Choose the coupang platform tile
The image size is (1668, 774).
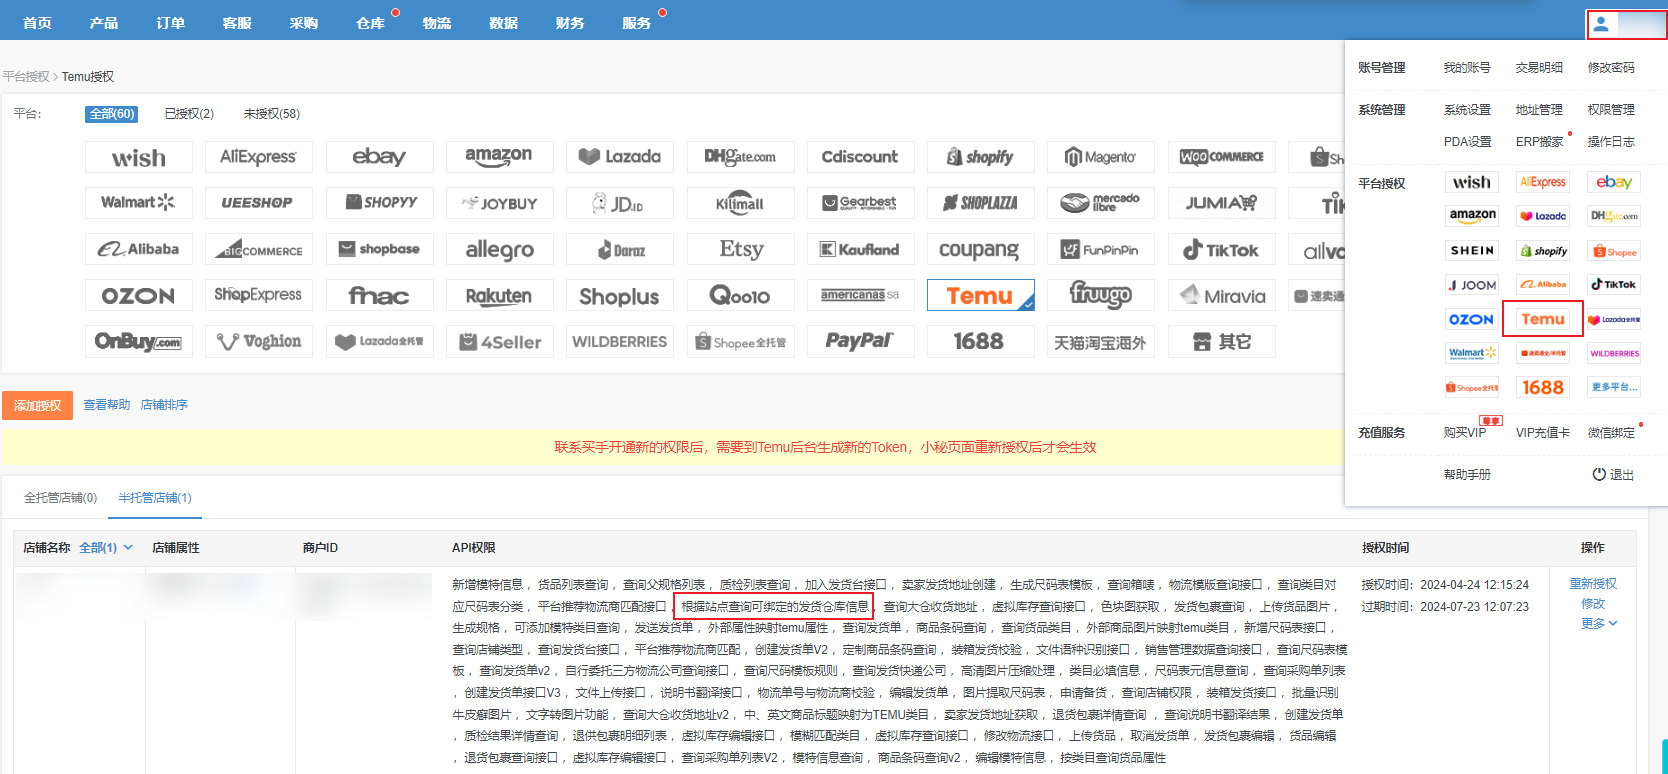point(980,249)
